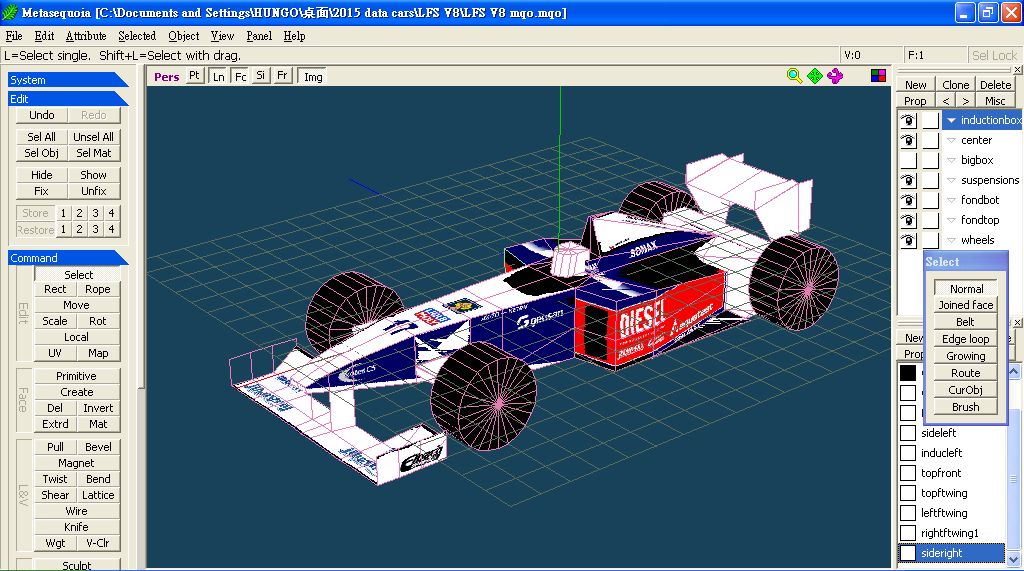
Task: Close the object panel with its X
Action: (1018, 71)
